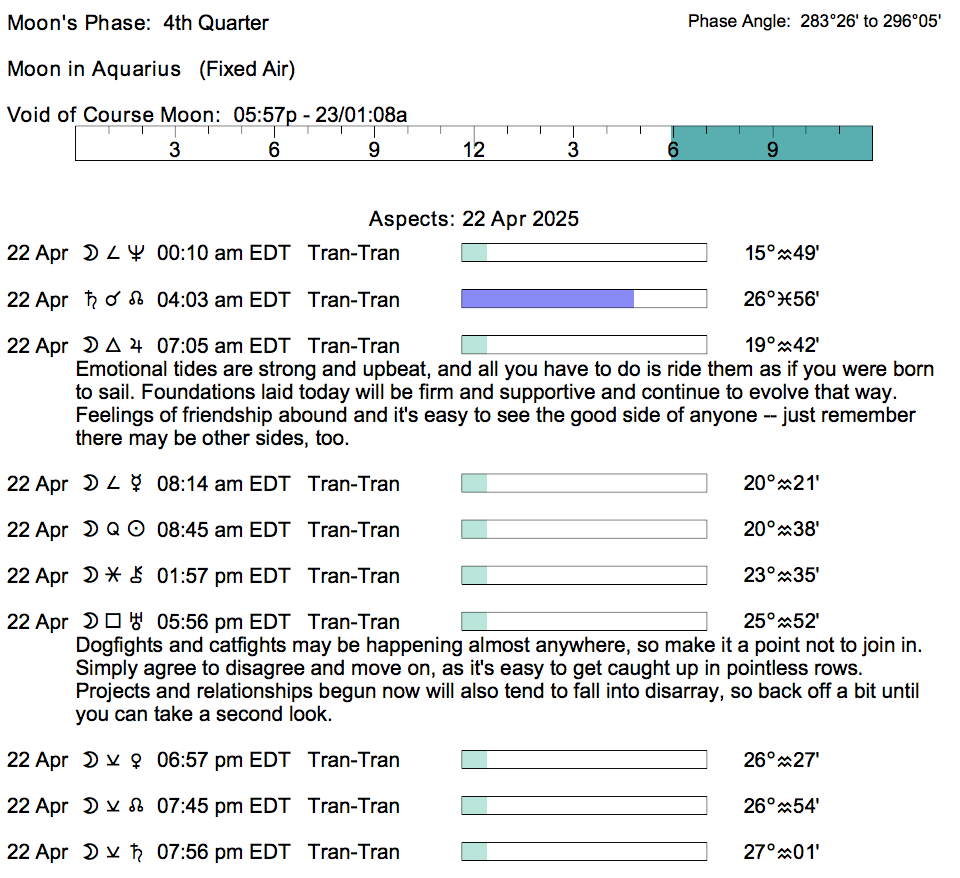Click the Sun glyph in the 08:45 am aspect
The width and height of the screenshot is (960, 878).
tap(136, 531)
